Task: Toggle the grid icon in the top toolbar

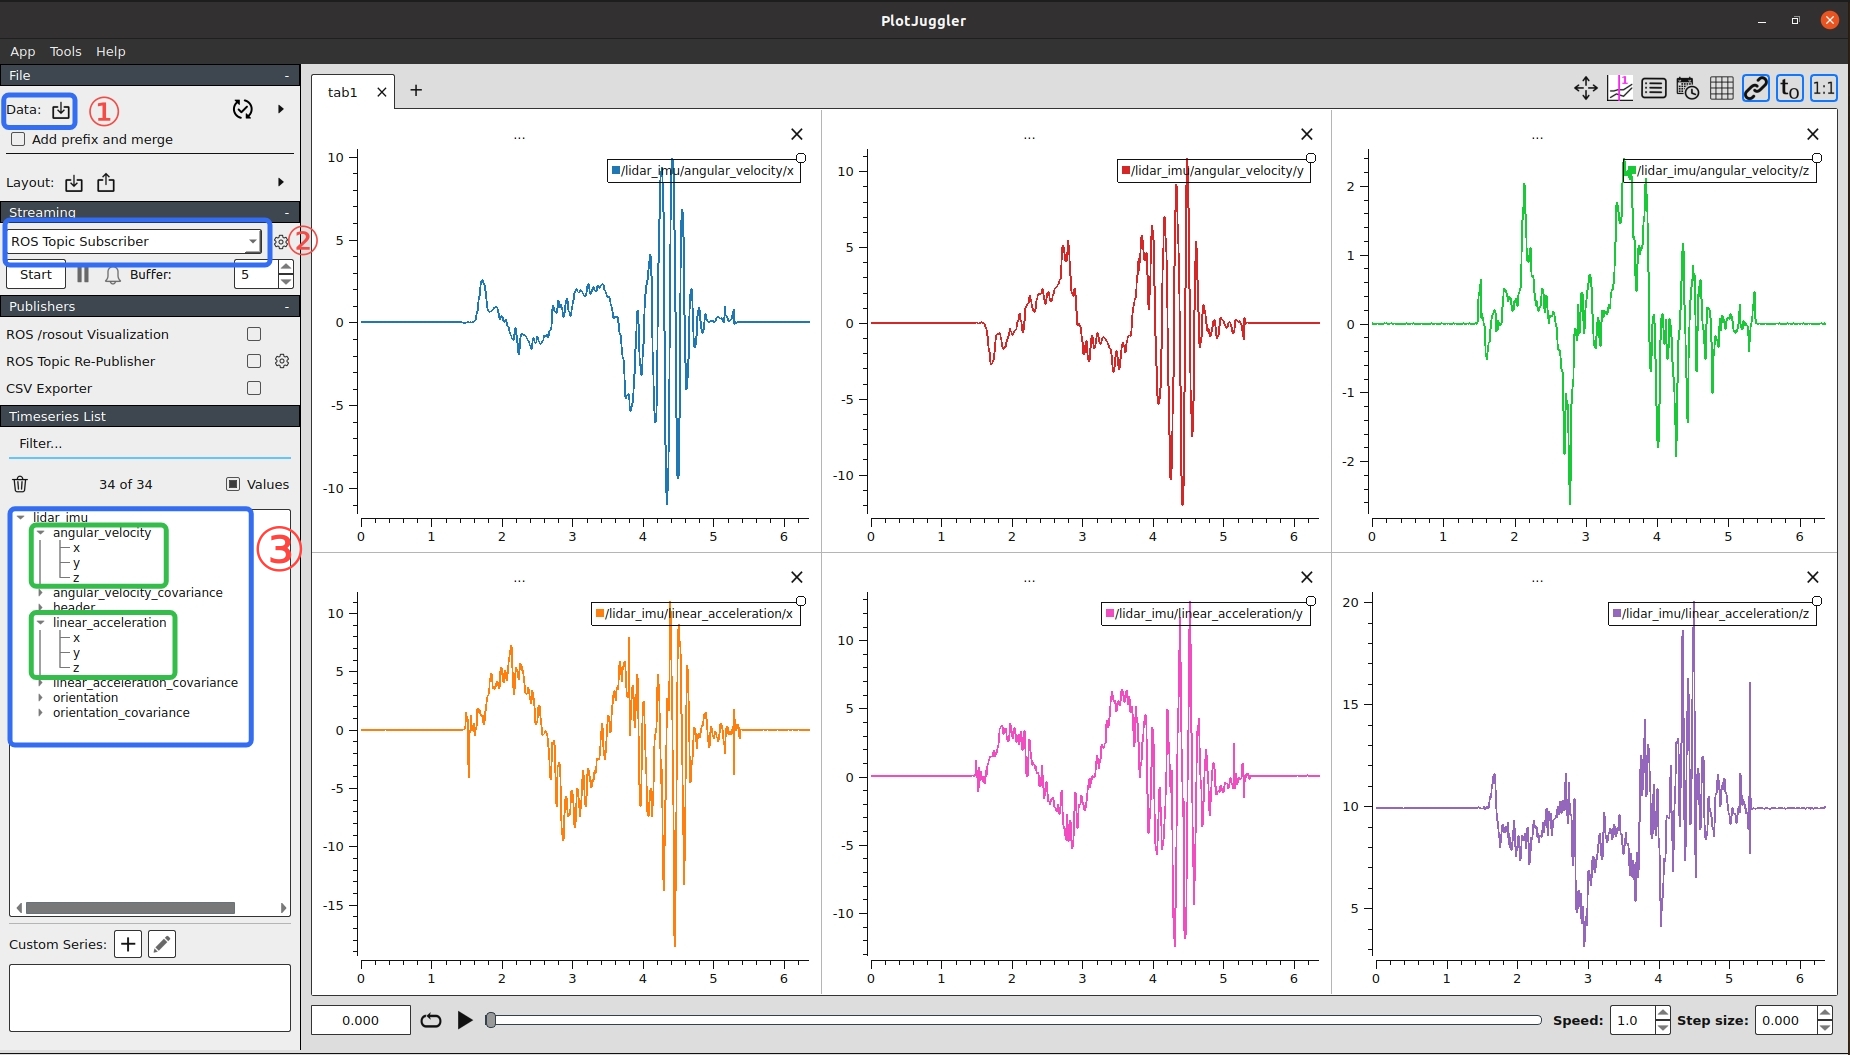Action: 1721,89
